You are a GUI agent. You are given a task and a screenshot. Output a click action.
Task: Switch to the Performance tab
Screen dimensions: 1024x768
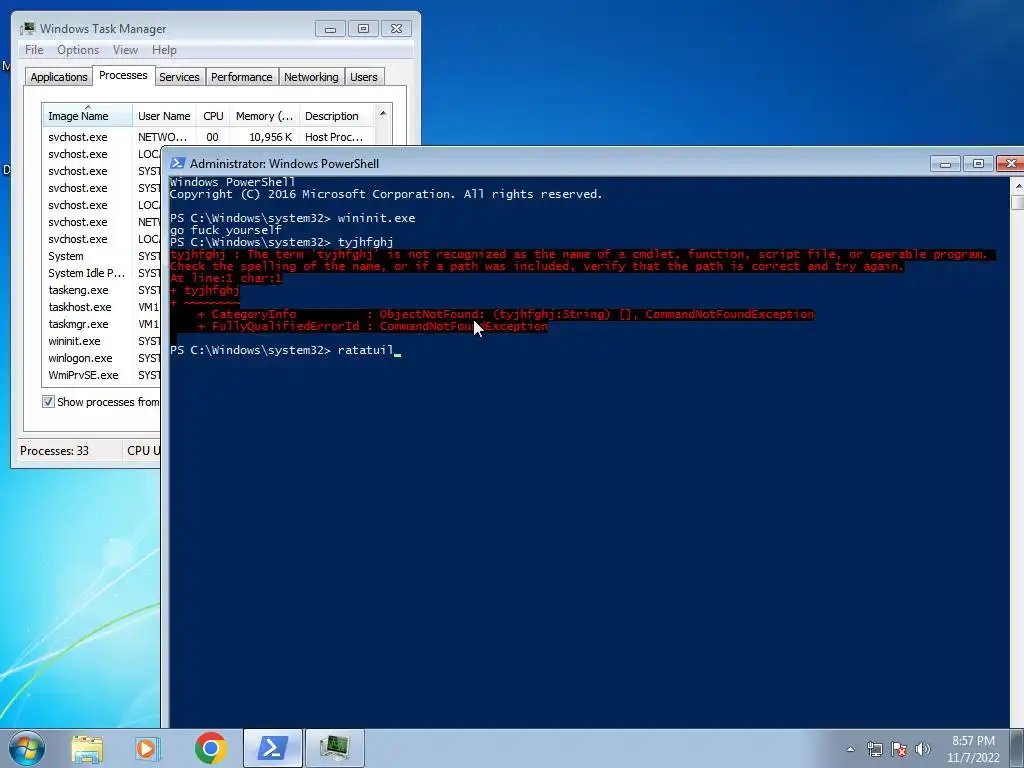click(242, 77)
